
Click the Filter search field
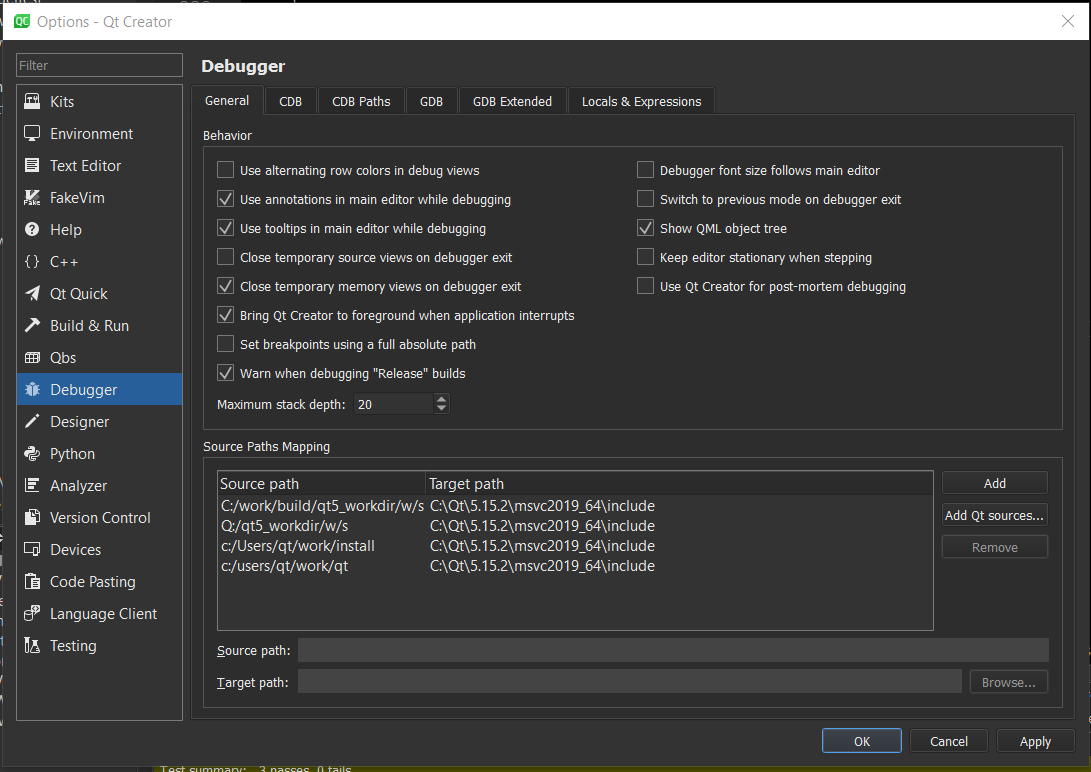pyautogui.click(x=99, y=65)
